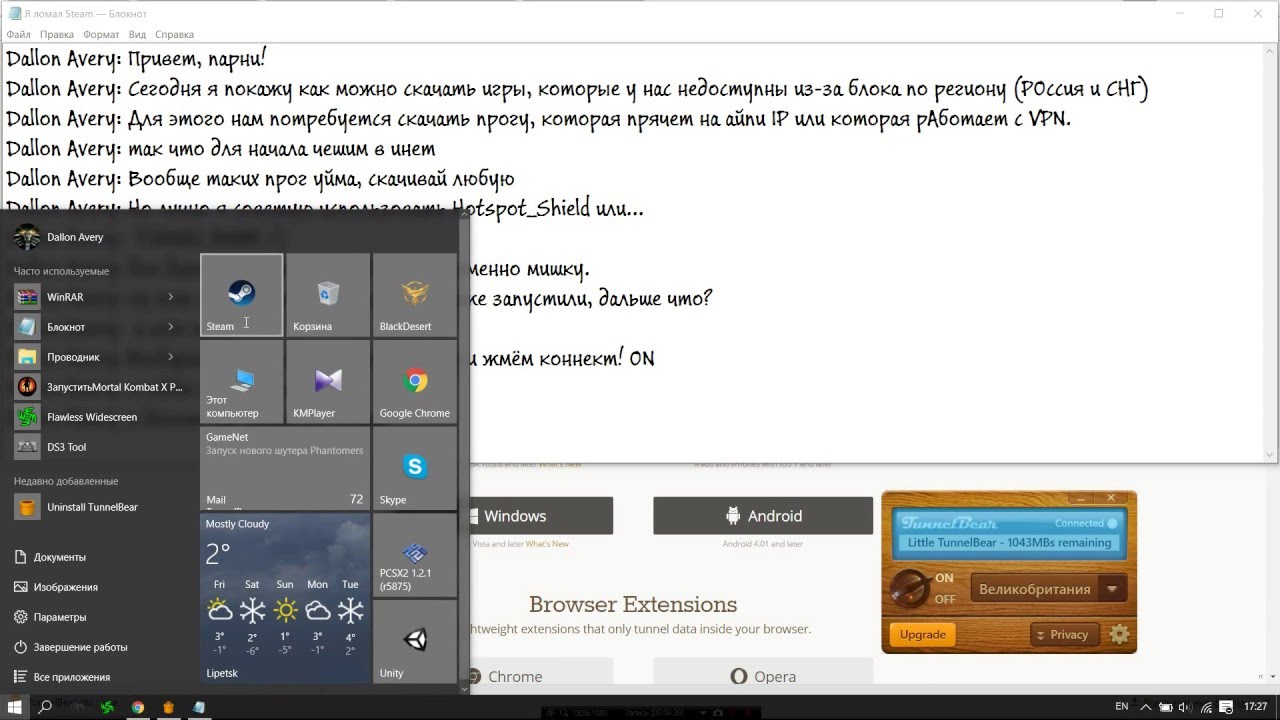1280x720 pixels.
Task: Expand TunnelBear Privacy options
Action: pos(1064,634)
